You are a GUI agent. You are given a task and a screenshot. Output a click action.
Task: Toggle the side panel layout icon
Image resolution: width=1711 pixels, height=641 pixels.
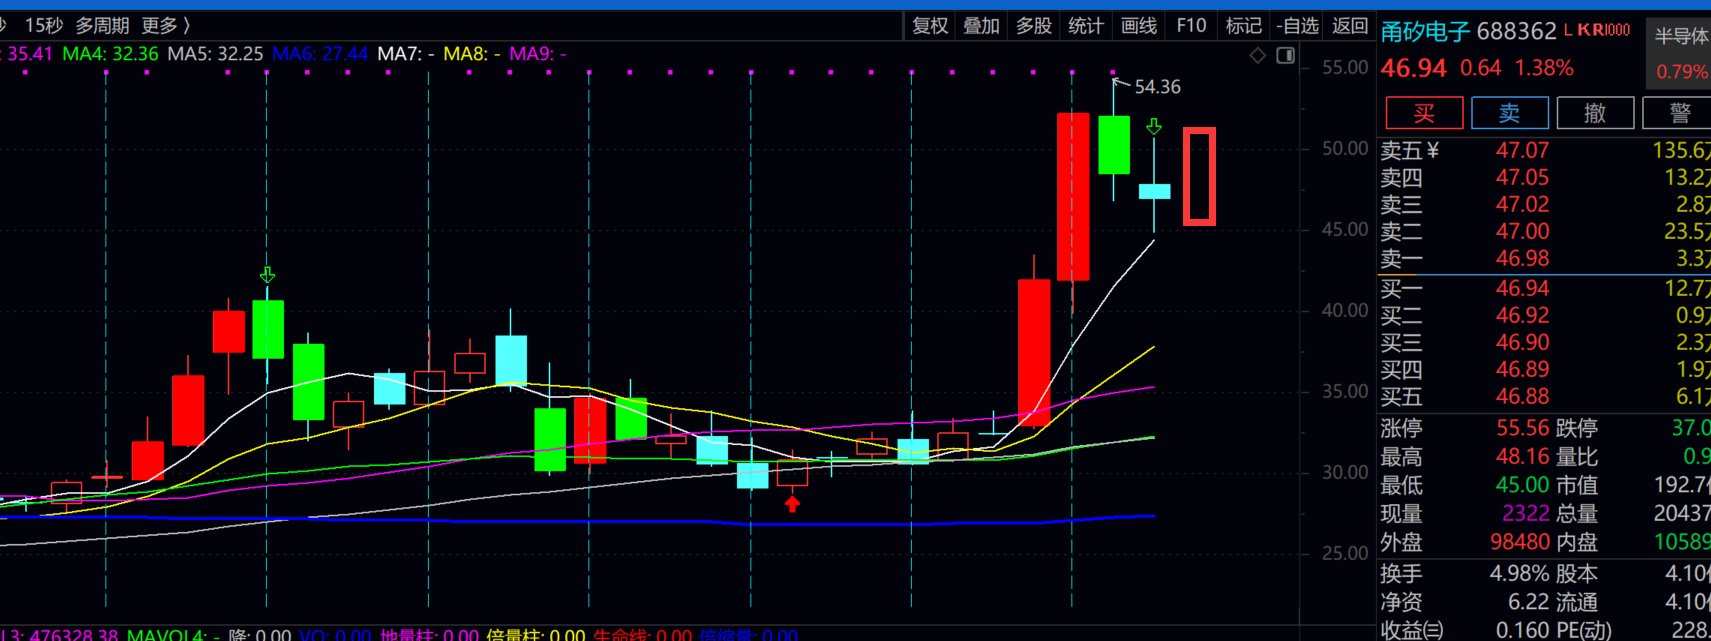[1286, 56]
